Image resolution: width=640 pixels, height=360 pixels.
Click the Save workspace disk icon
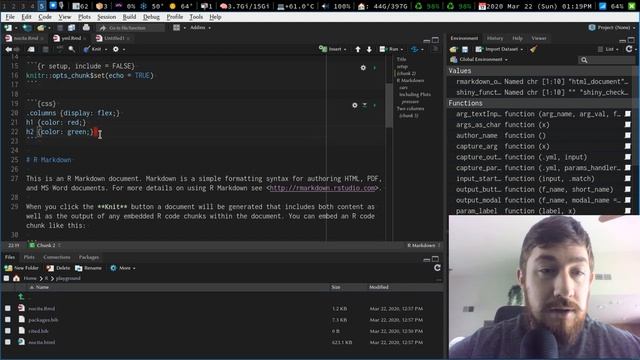(x=464, y=49)
